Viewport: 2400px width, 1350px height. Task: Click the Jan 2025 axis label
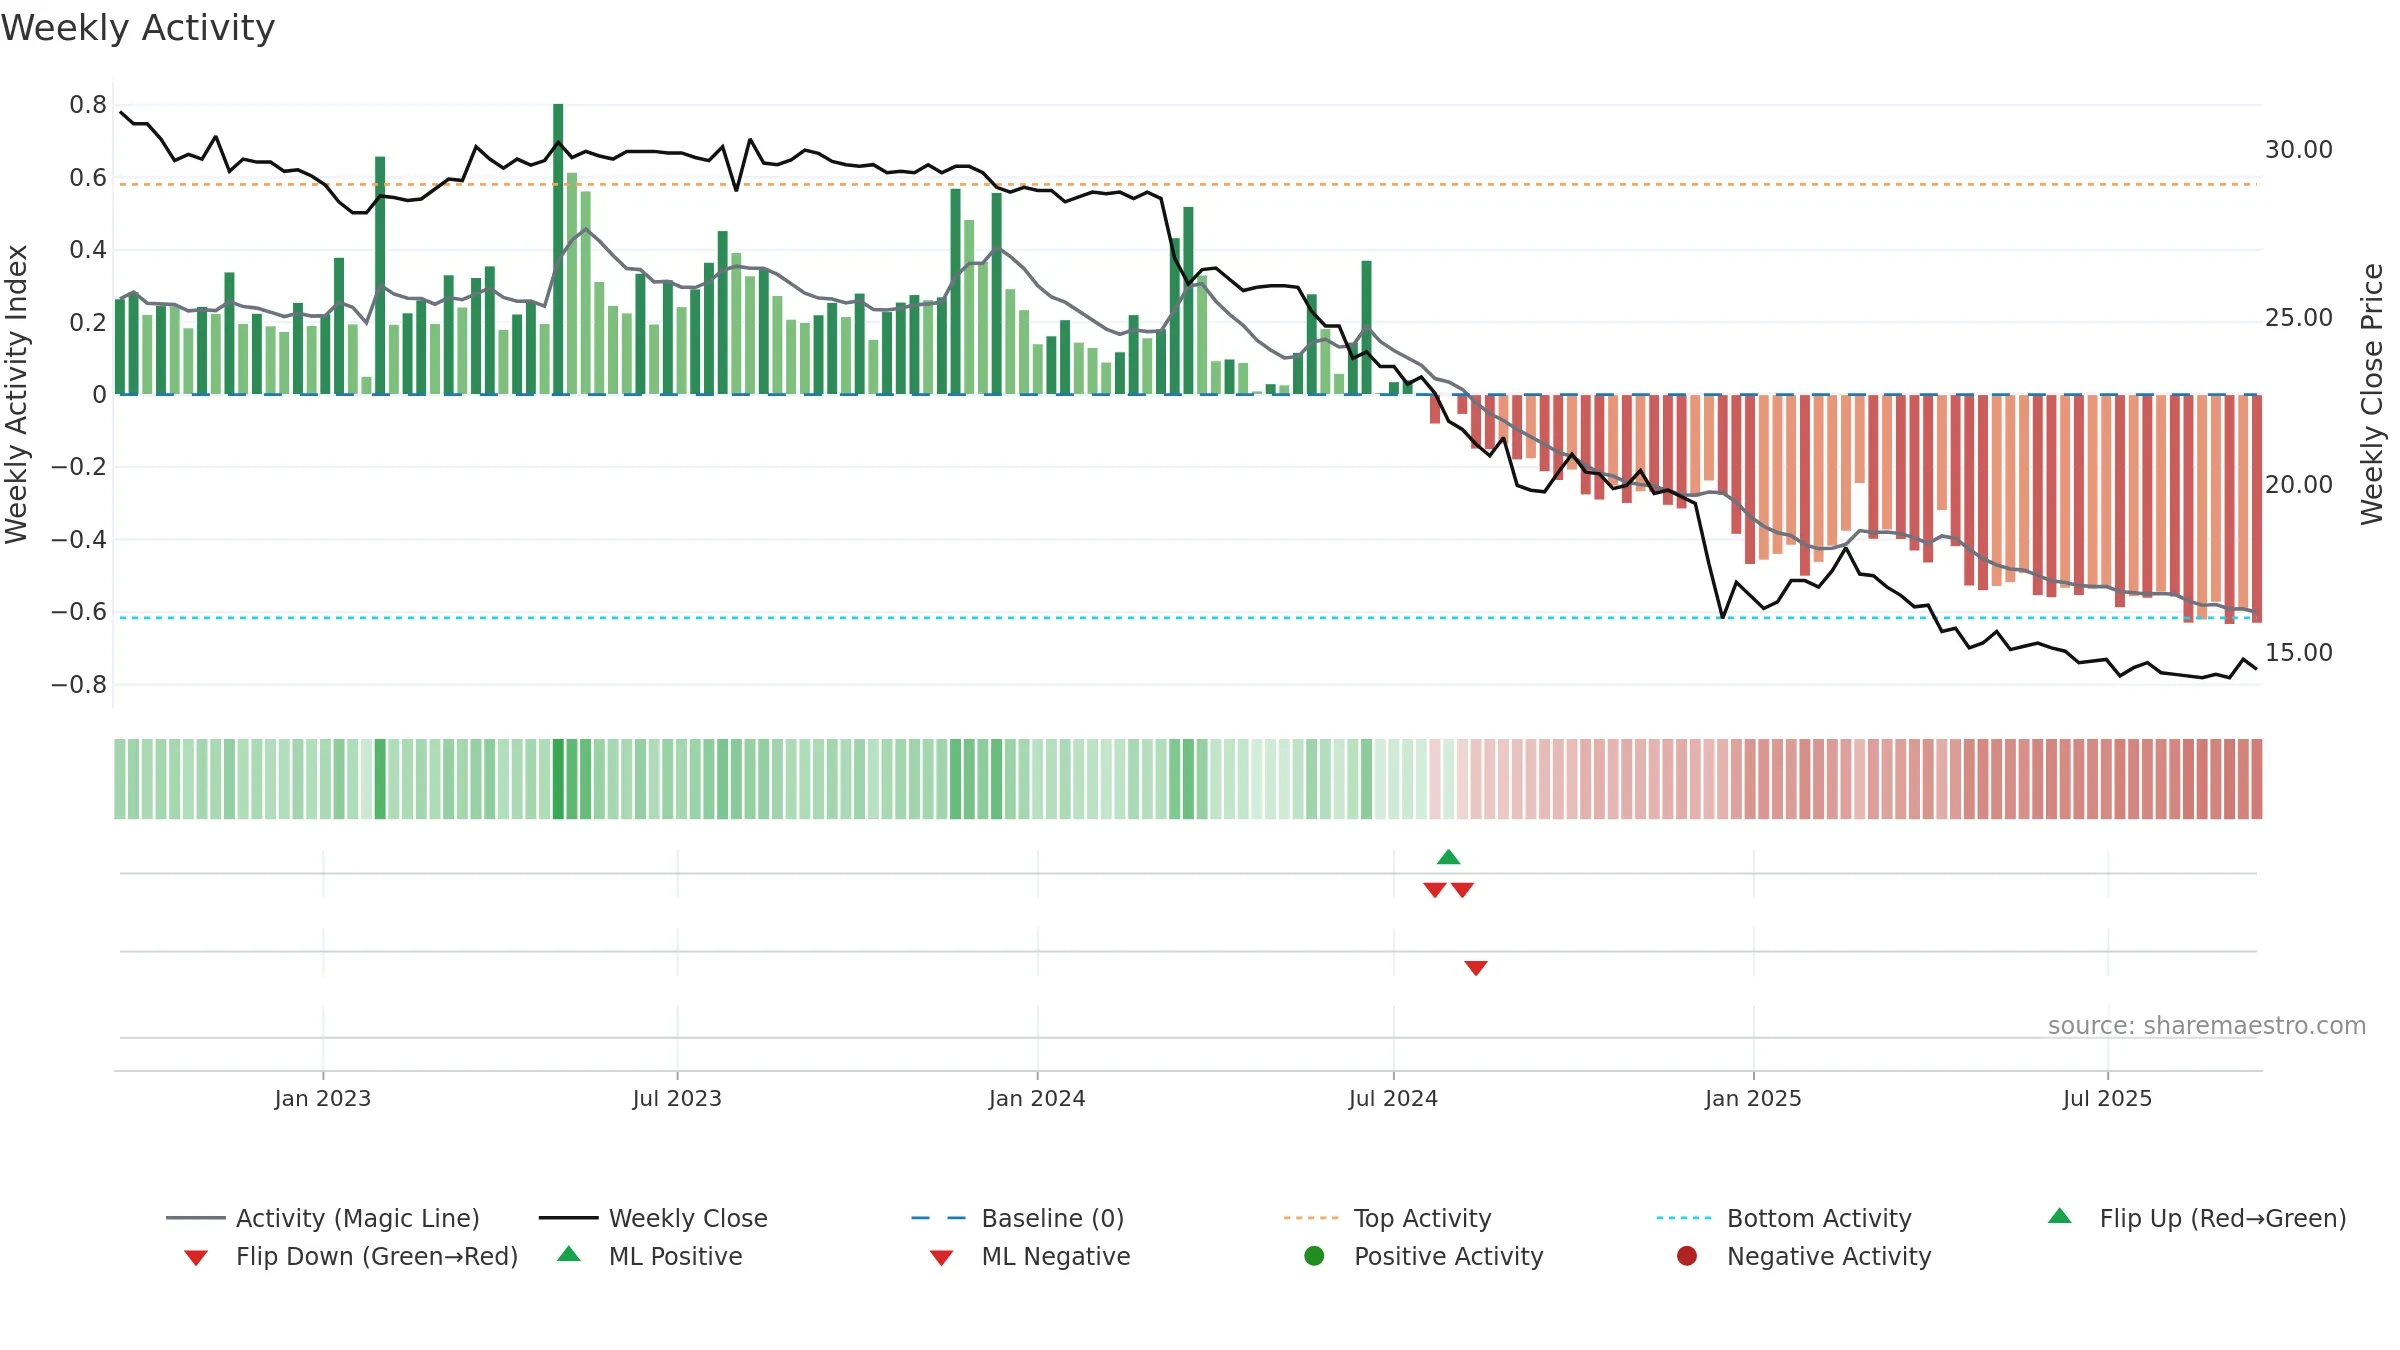point(1753,1098)
